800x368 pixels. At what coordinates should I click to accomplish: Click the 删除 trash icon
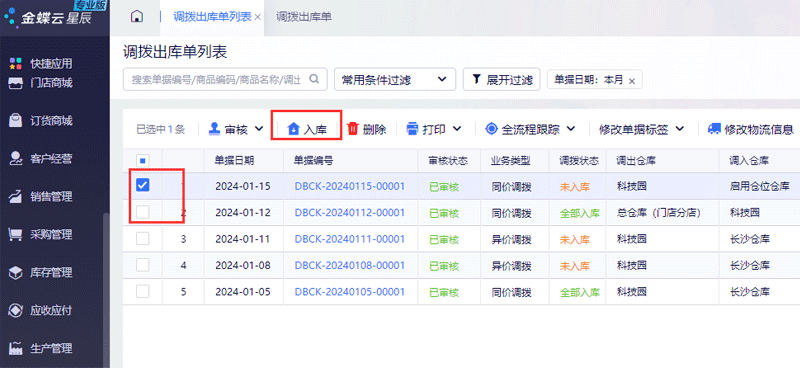(353, 129)
